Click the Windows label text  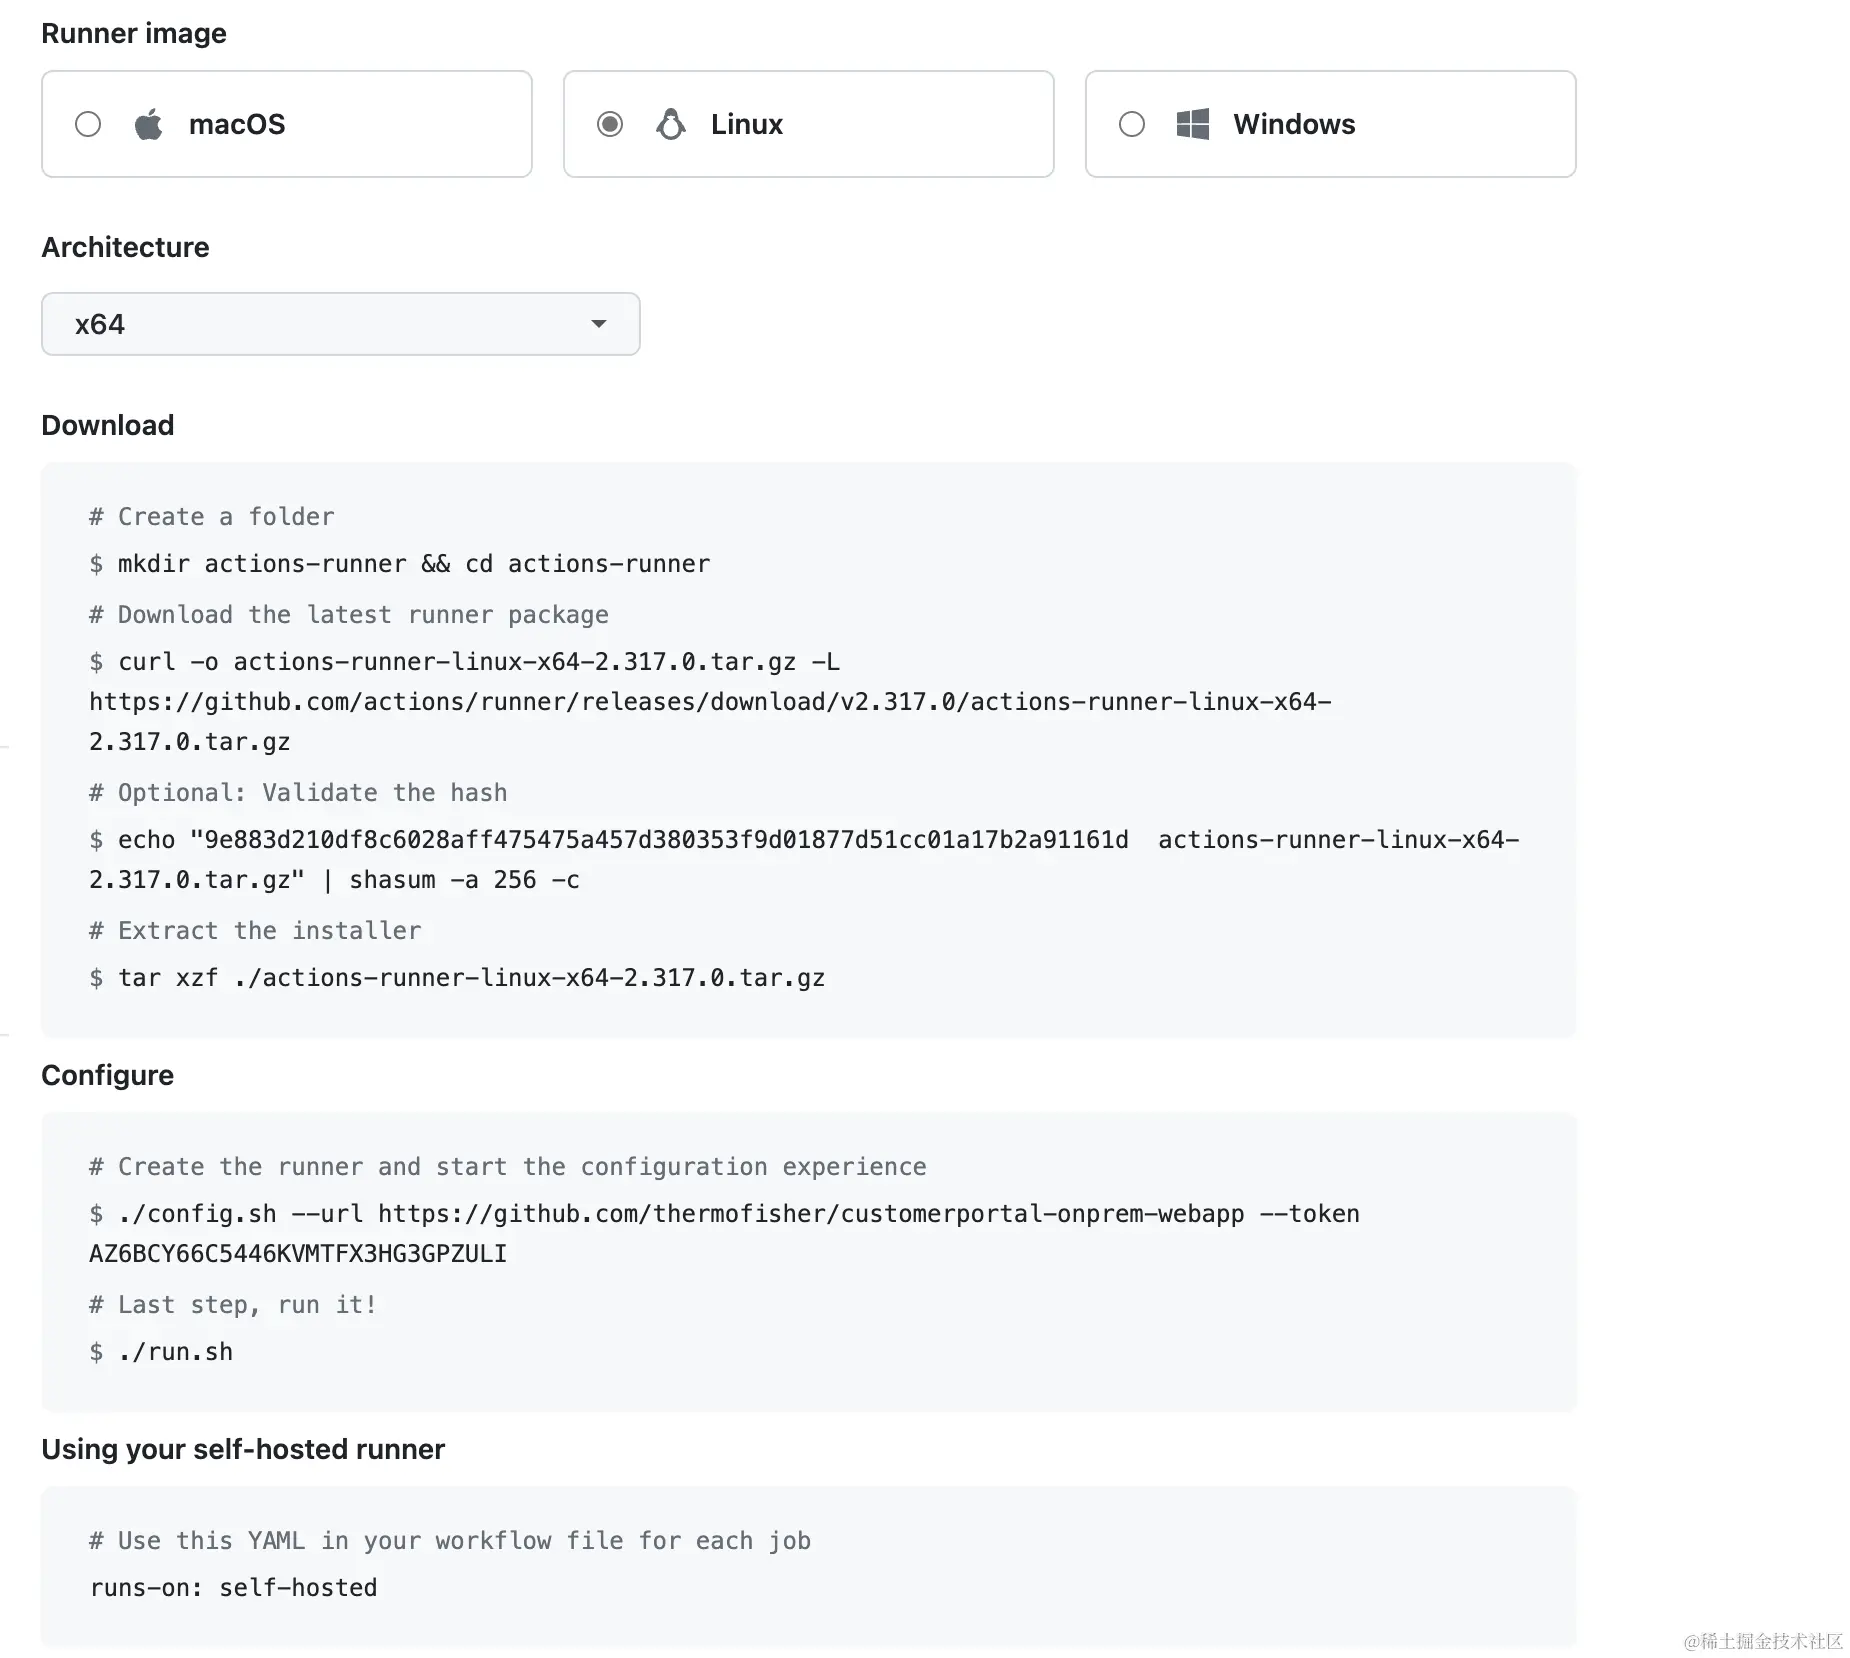click(x=1294, y=124)
